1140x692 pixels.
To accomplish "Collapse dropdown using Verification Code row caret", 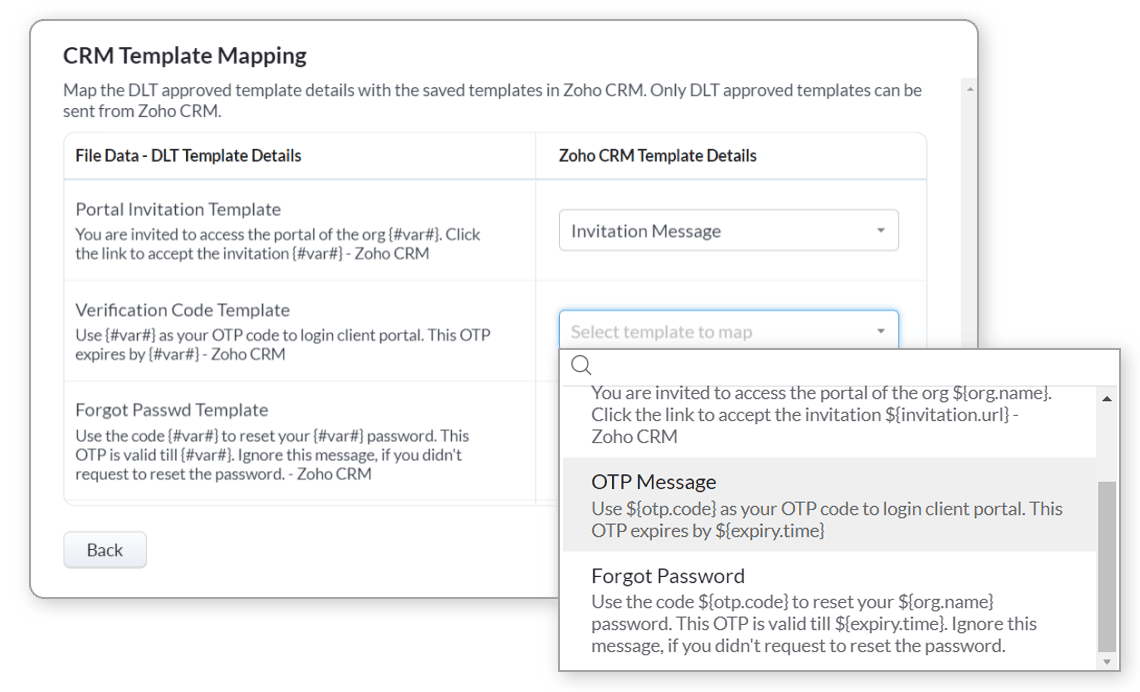I will click(x=880, y=331).
